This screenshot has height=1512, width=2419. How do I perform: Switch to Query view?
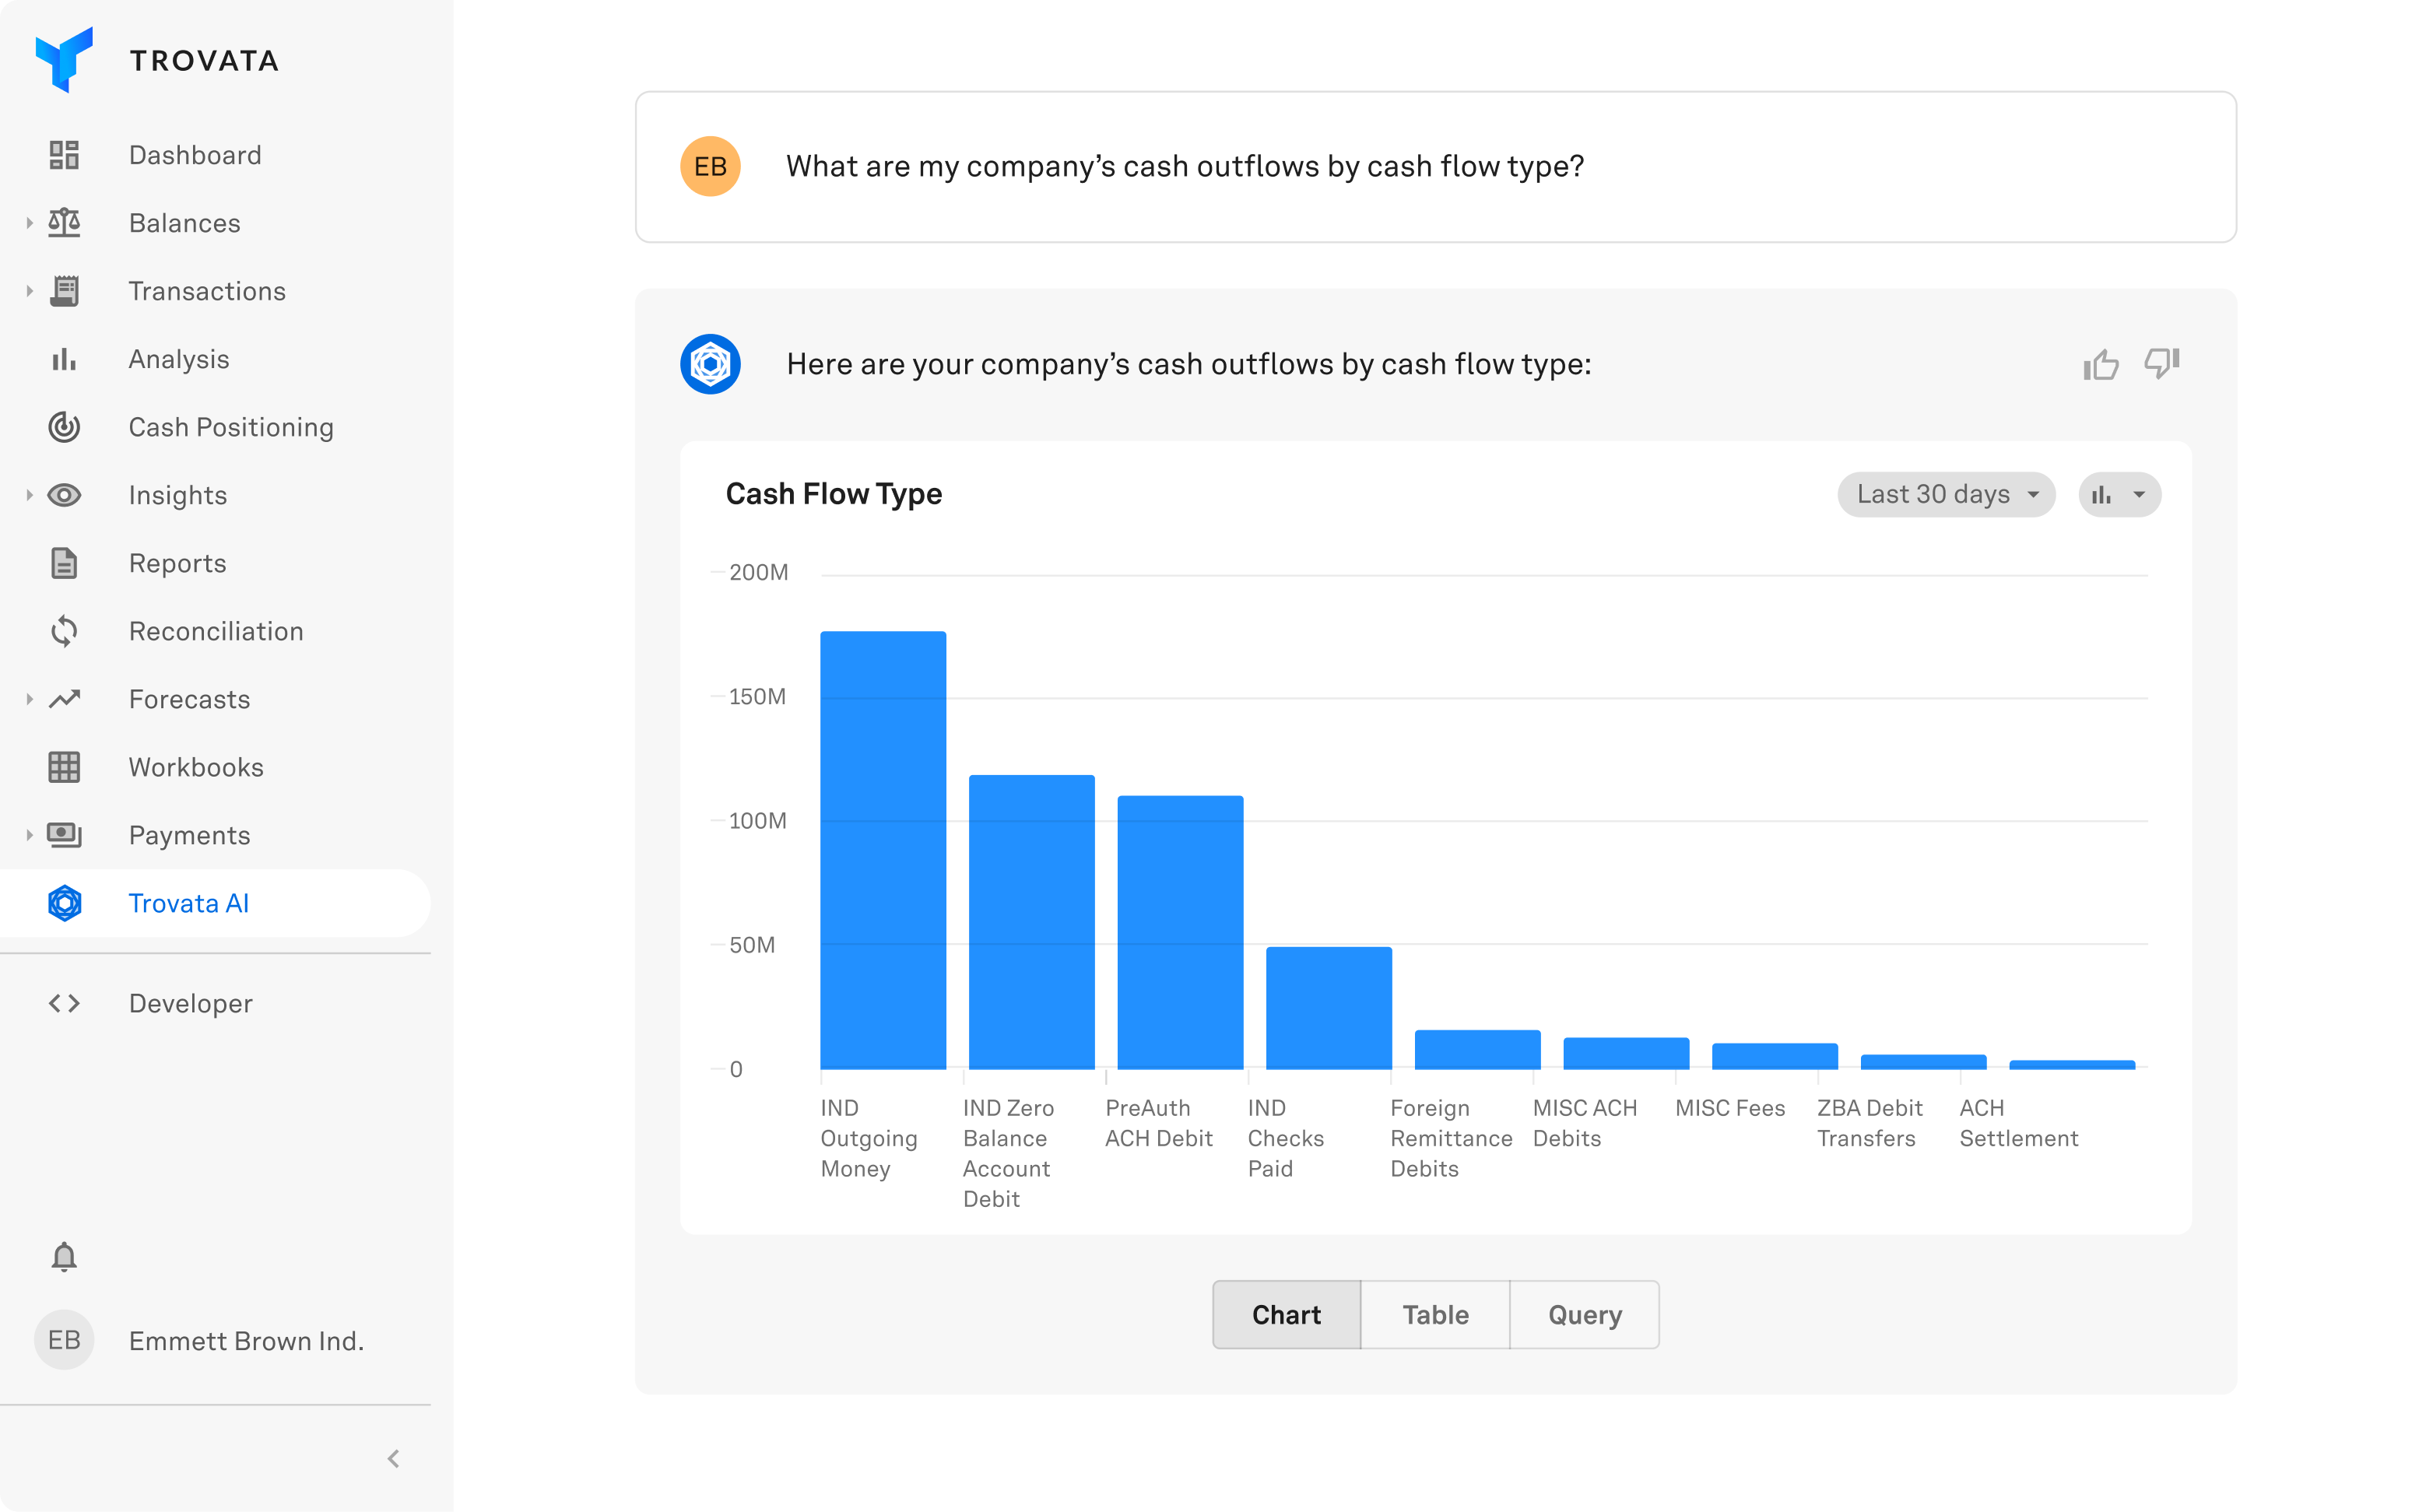click(1584, 1314)
